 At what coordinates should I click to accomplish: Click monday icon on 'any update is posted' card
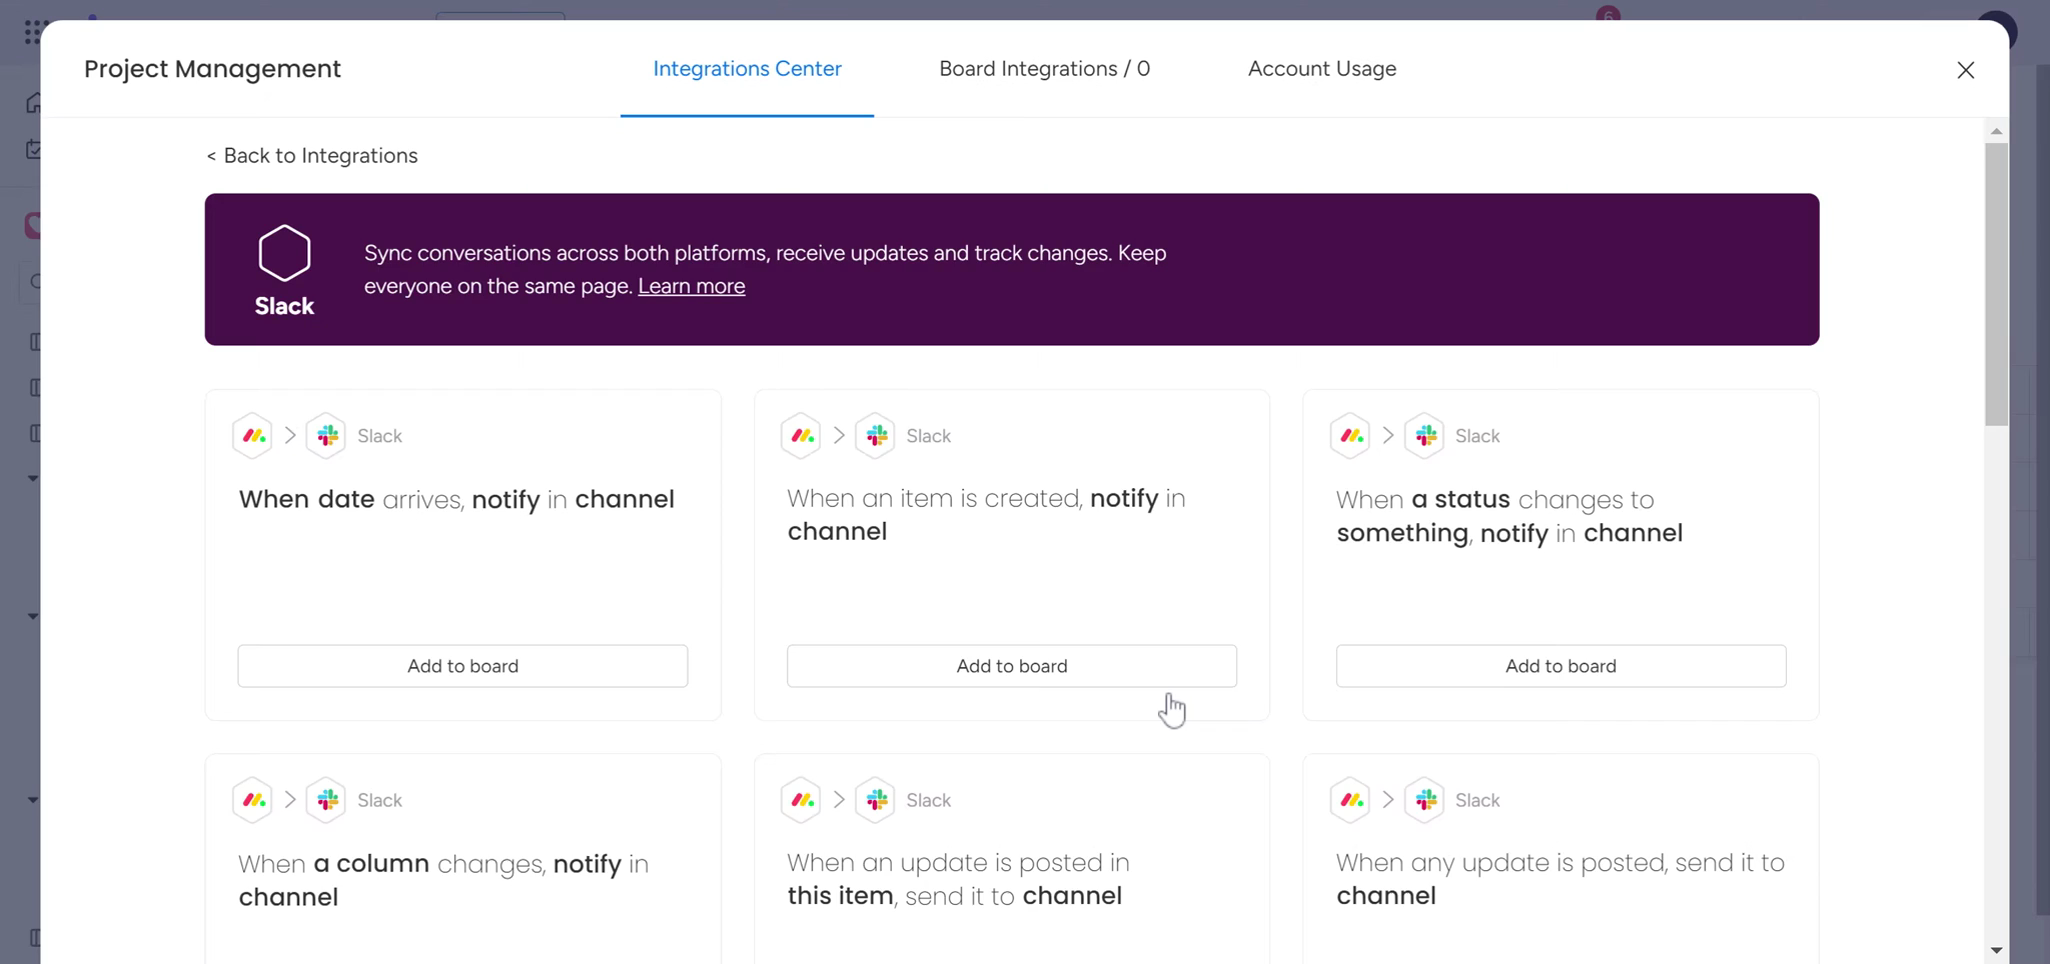click(1351, 800)
